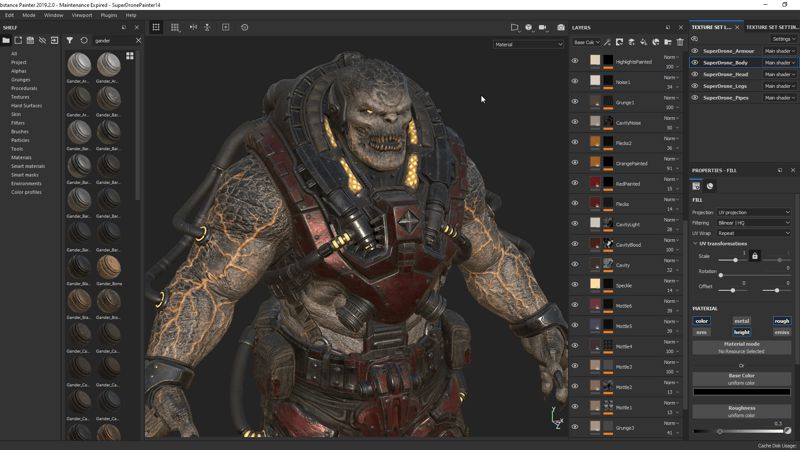The width and height of the screenshot is (800, 450).
Task: Toggle visibility of SuperDrone_Pipes texture set
Action: click(x=695, y=97)
